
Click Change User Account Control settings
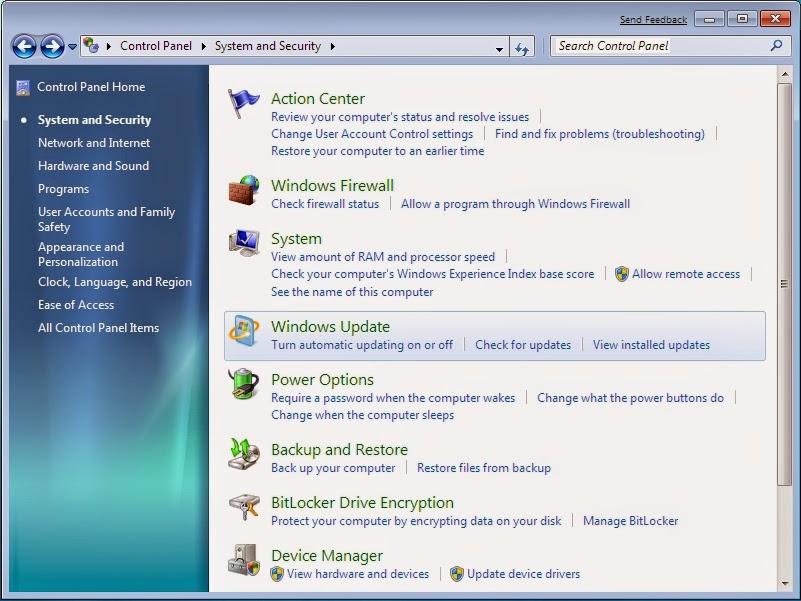point(372,133)
